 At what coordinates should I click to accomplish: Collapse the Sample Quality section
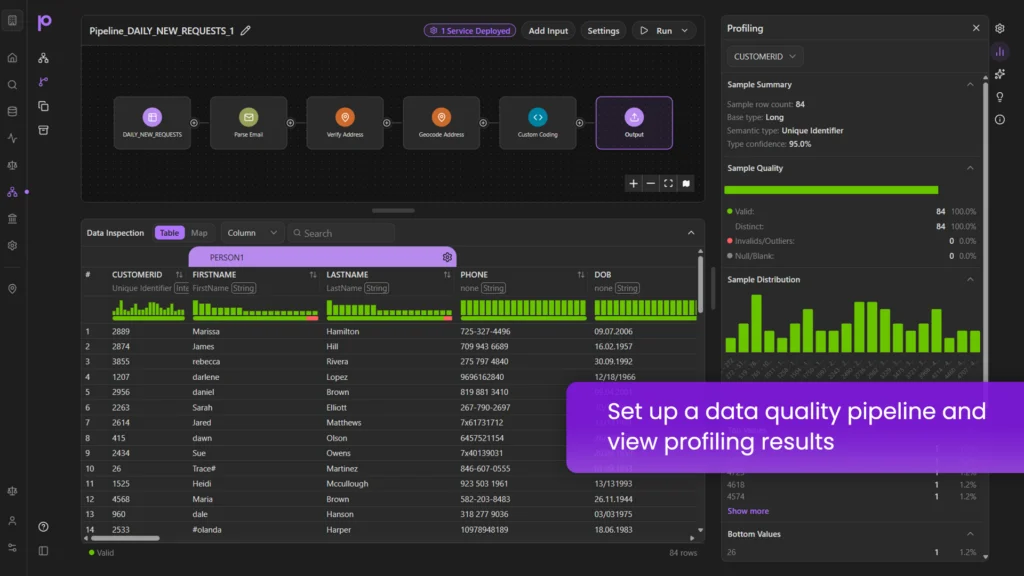coord(970,168)
